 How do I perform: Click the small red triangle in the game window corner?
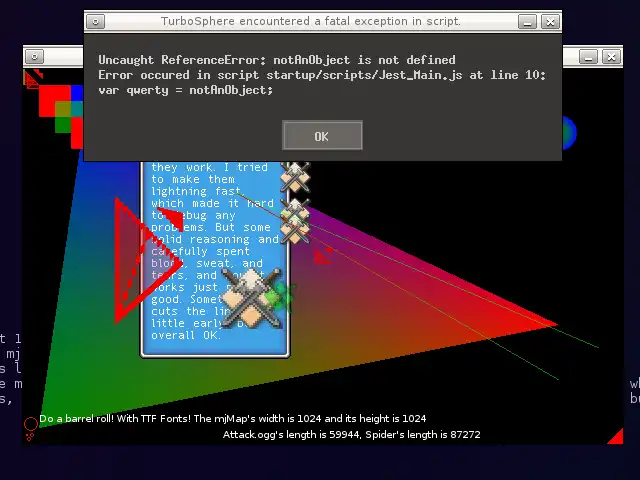pyautogui.click(x=616, y=436)
